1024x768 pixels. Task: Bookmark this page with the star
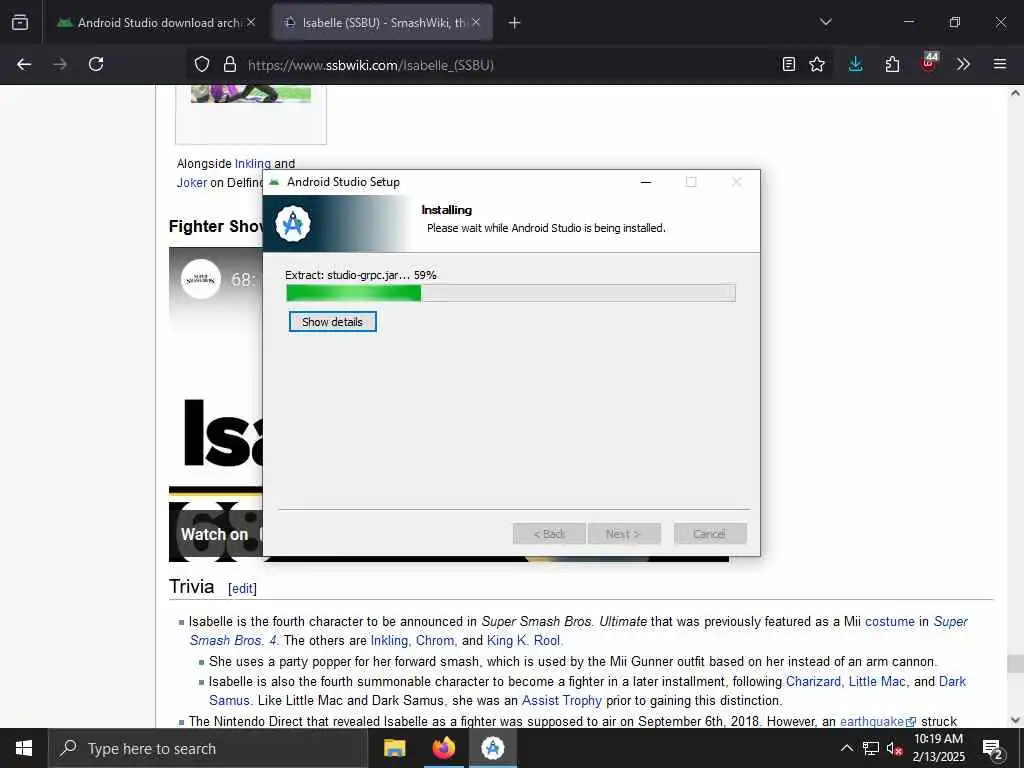click(x=817, y=64)
